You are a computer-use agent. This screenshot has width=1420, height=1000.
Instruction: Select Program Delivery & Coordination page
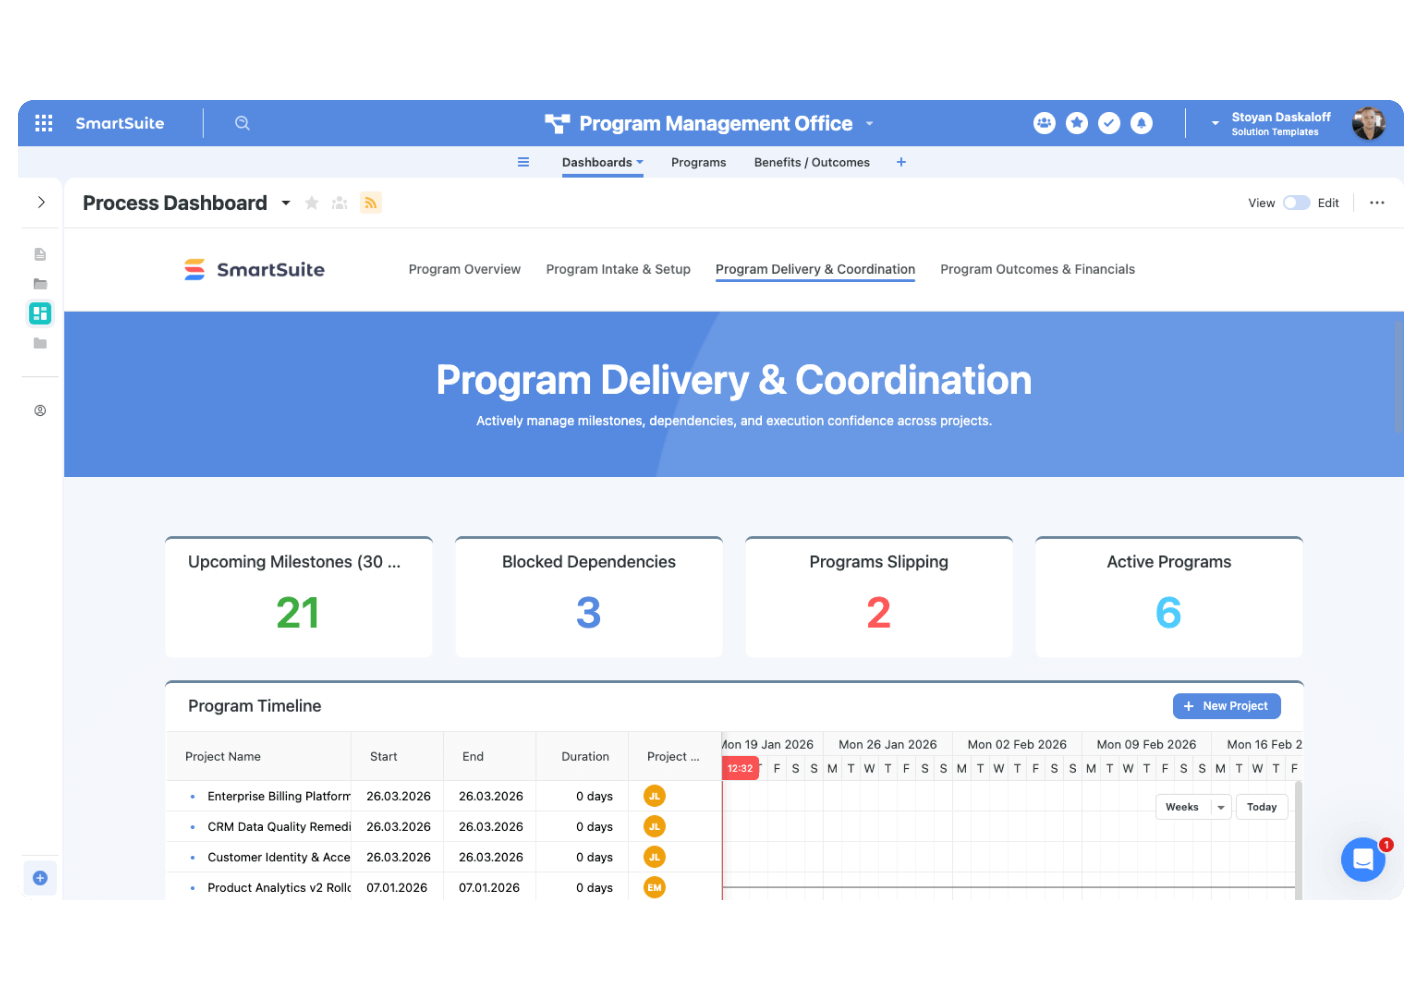click(815, 269)
